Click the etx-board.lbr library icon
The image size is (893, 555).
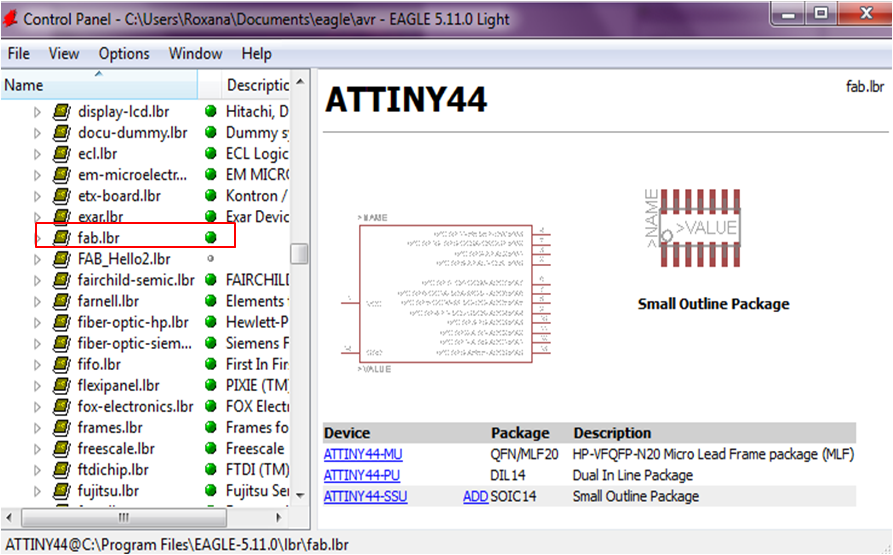click(62, 196)
